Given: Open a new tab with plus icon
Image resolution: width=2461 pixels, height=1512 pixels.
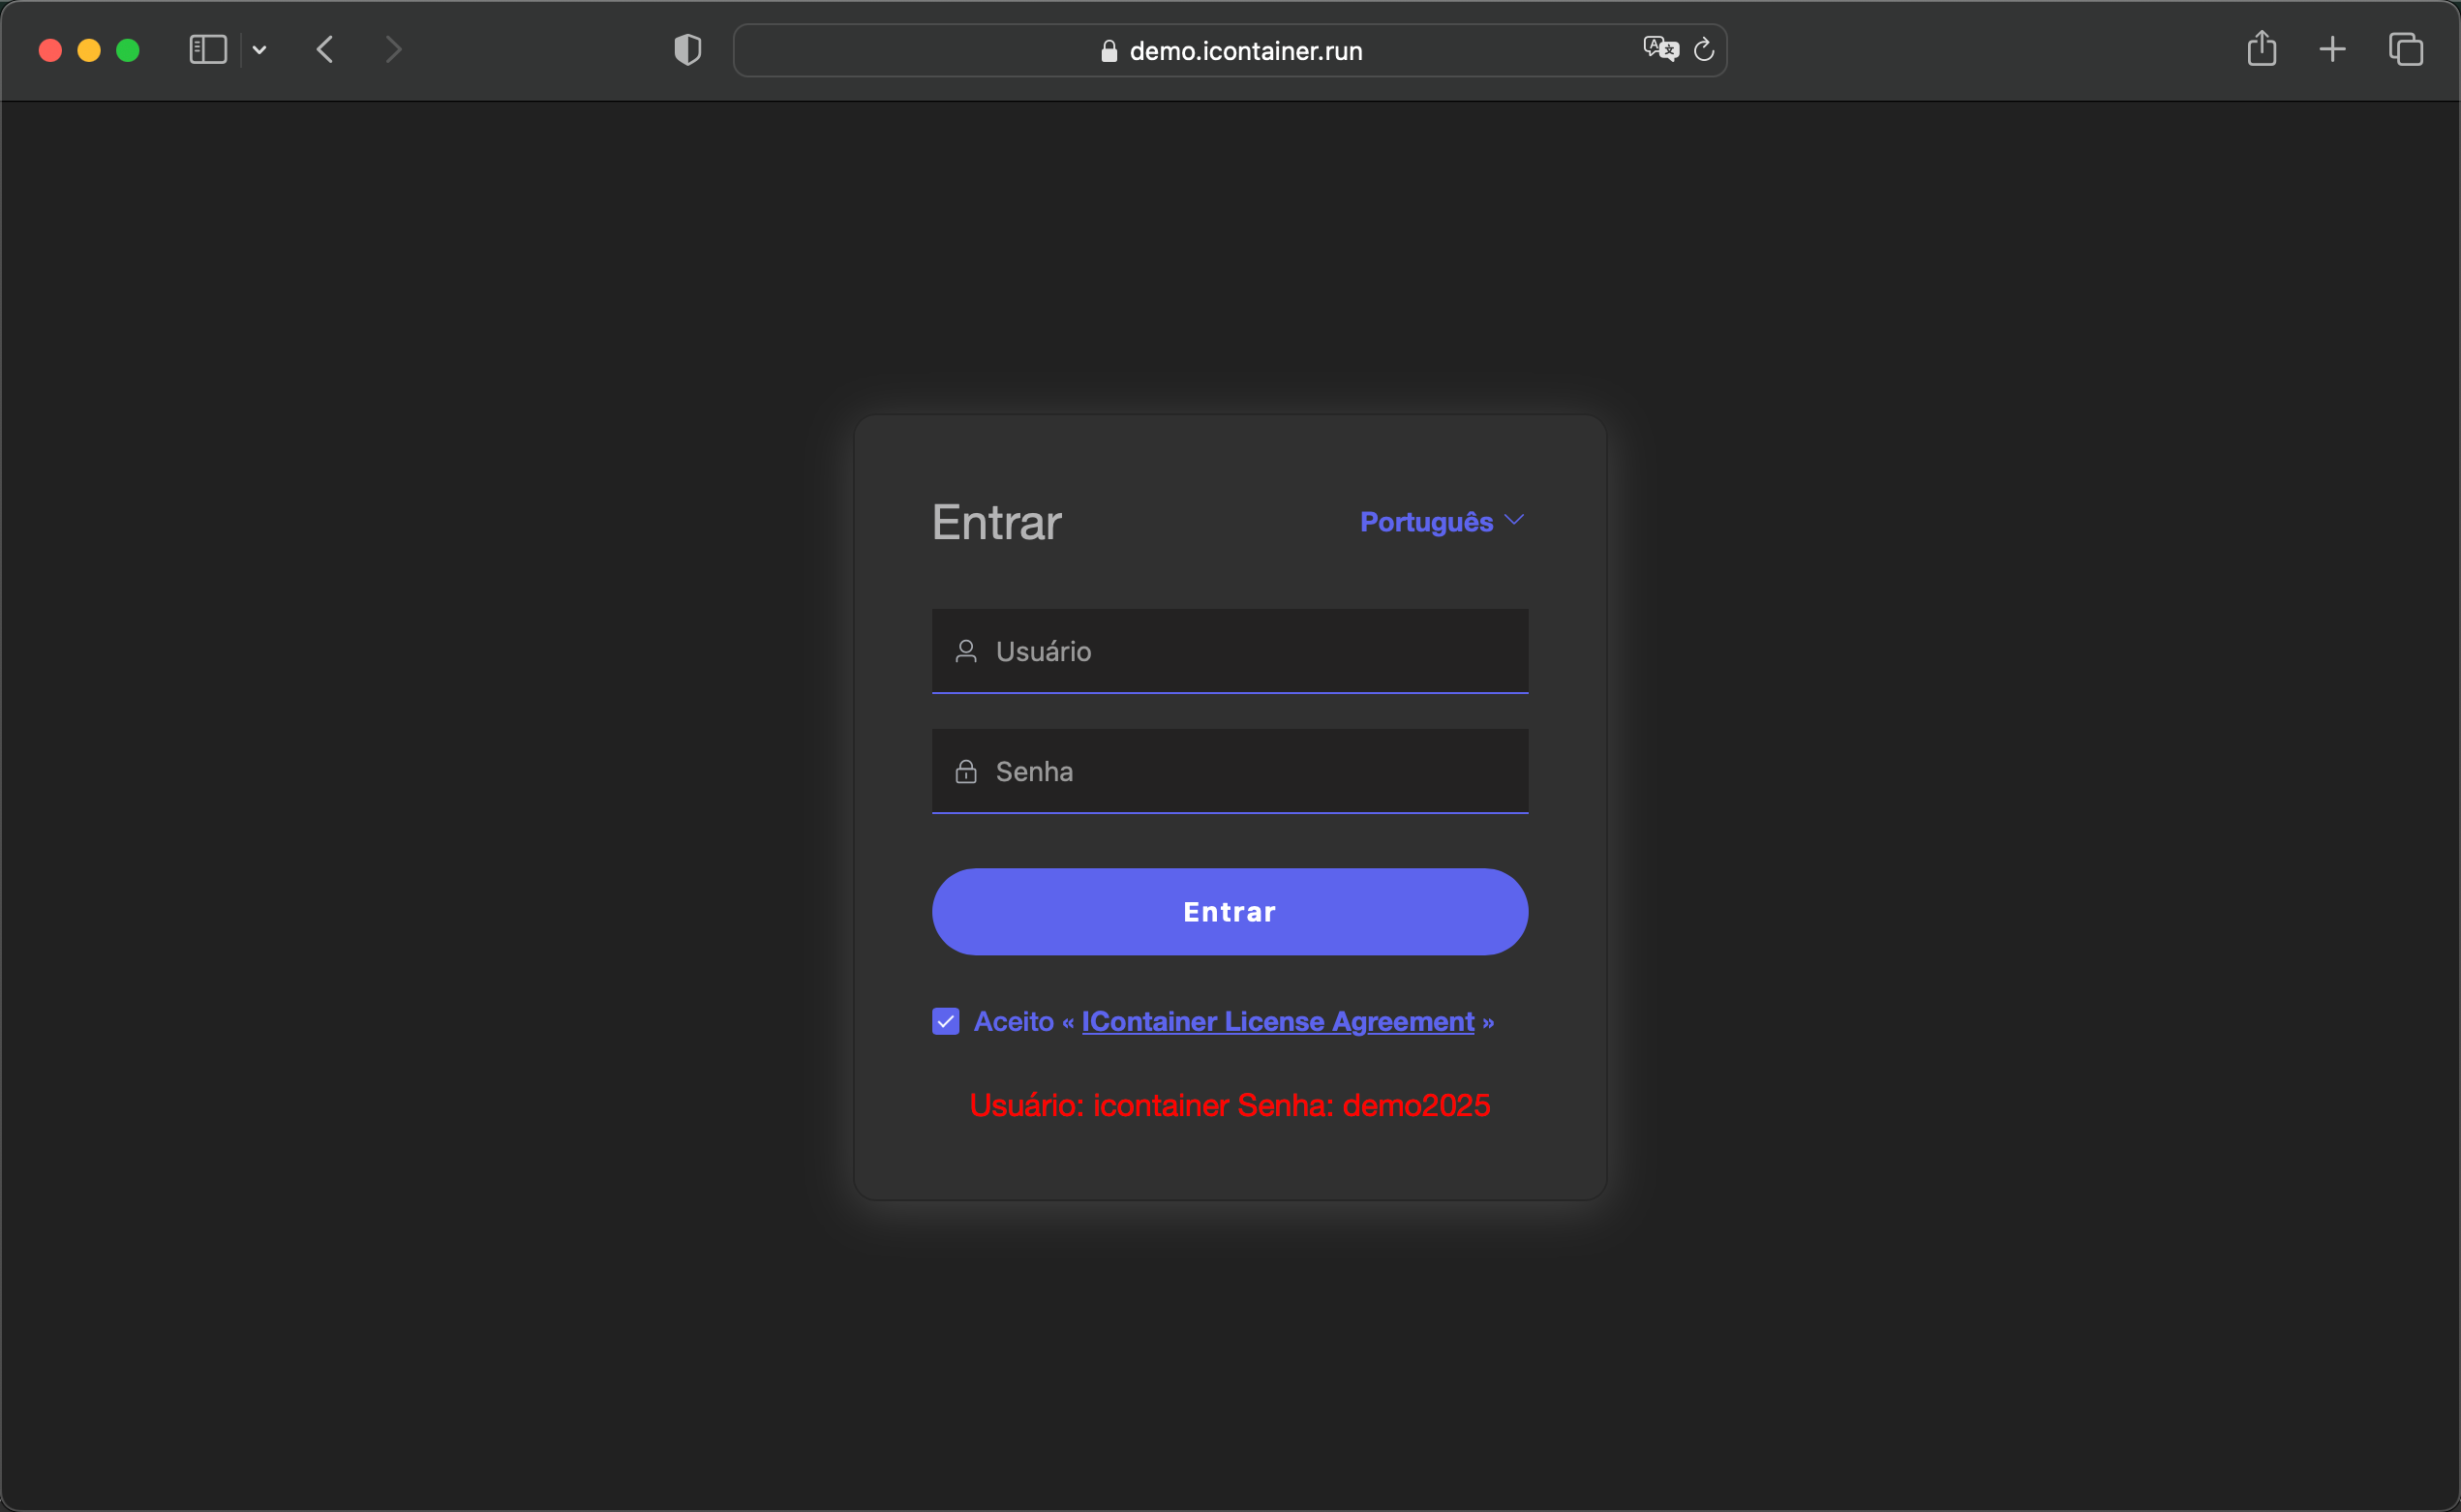Looking at the screenshot, I should [x=2332, y=49].
